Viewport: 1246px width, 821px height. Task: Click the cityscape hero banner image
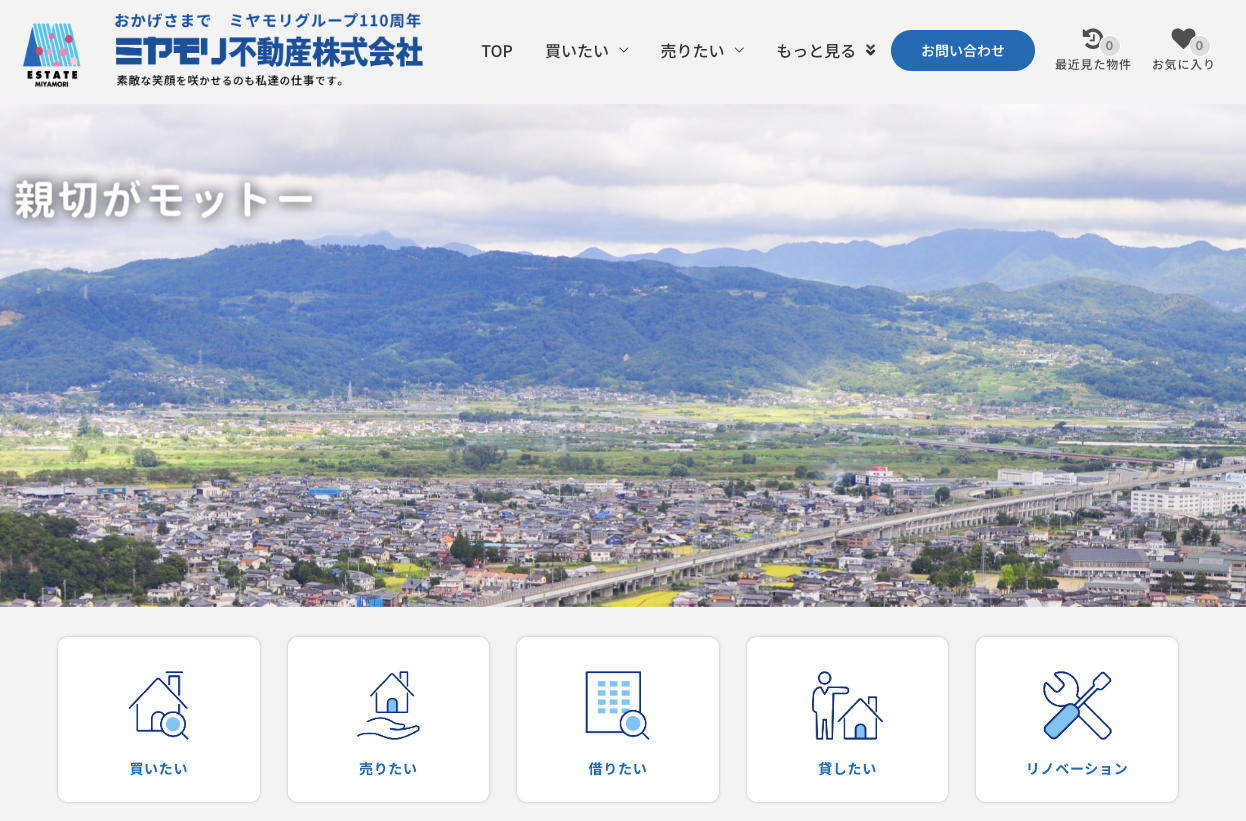[x=623, y=360]
